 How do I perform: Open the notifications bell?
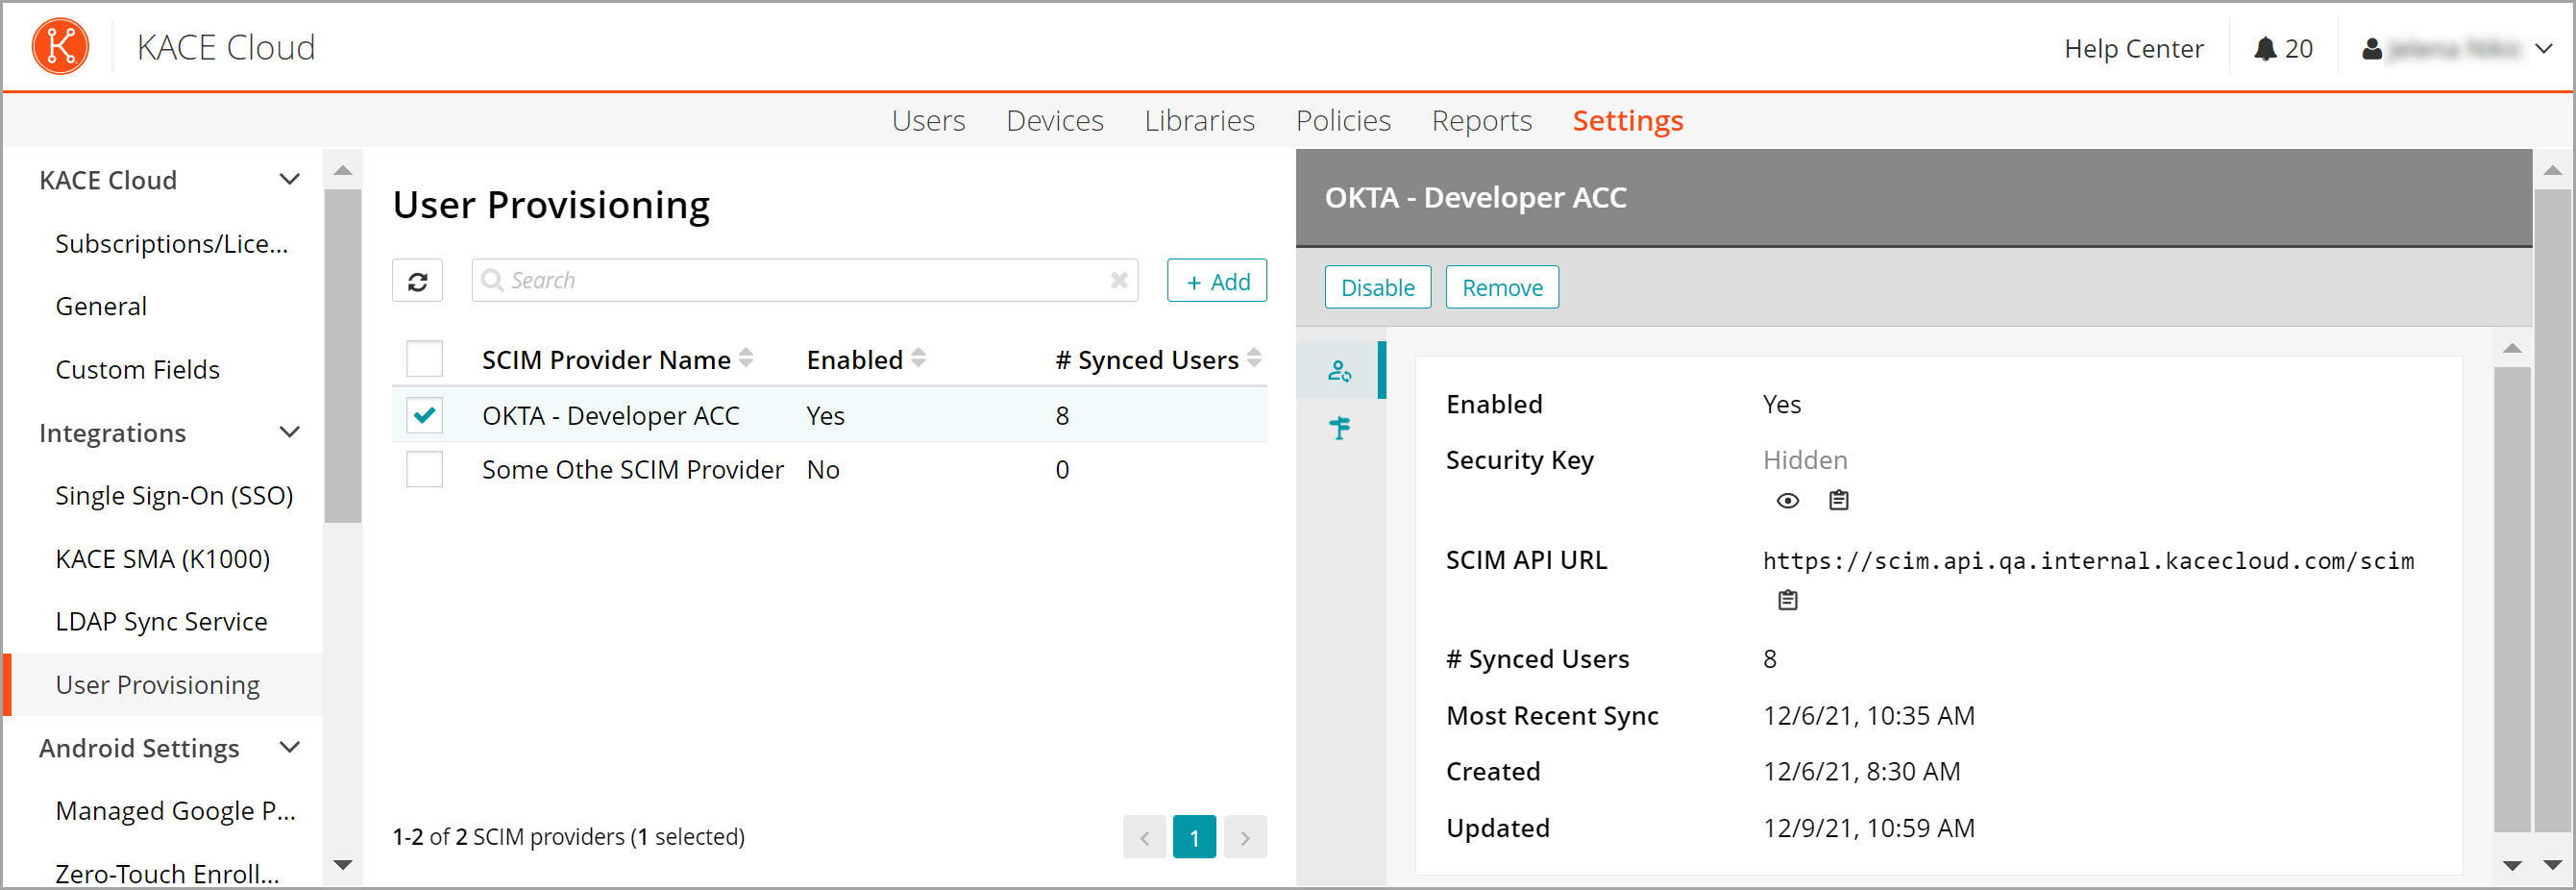(2265, 49)
